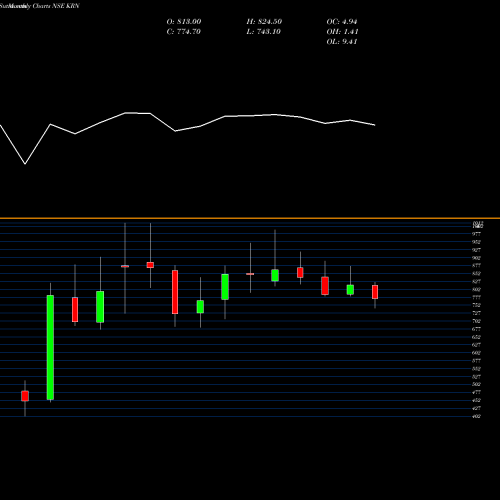Click the 802 price axis label

(x=476, y=289)
